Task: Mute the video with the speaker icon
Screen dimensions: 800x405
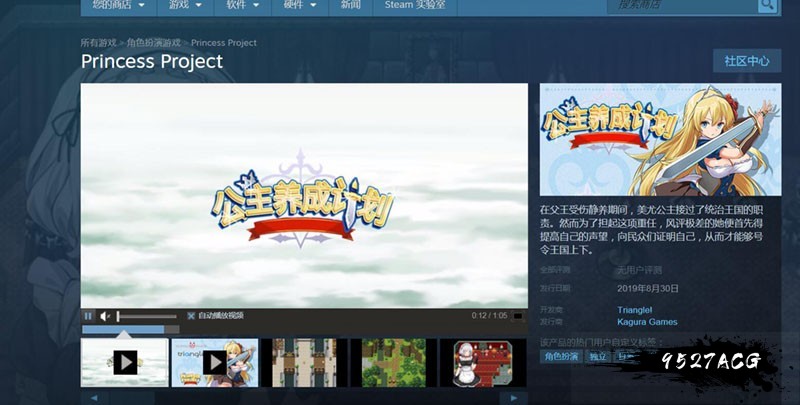Action: pyautogui.click(x=105, y=316)
